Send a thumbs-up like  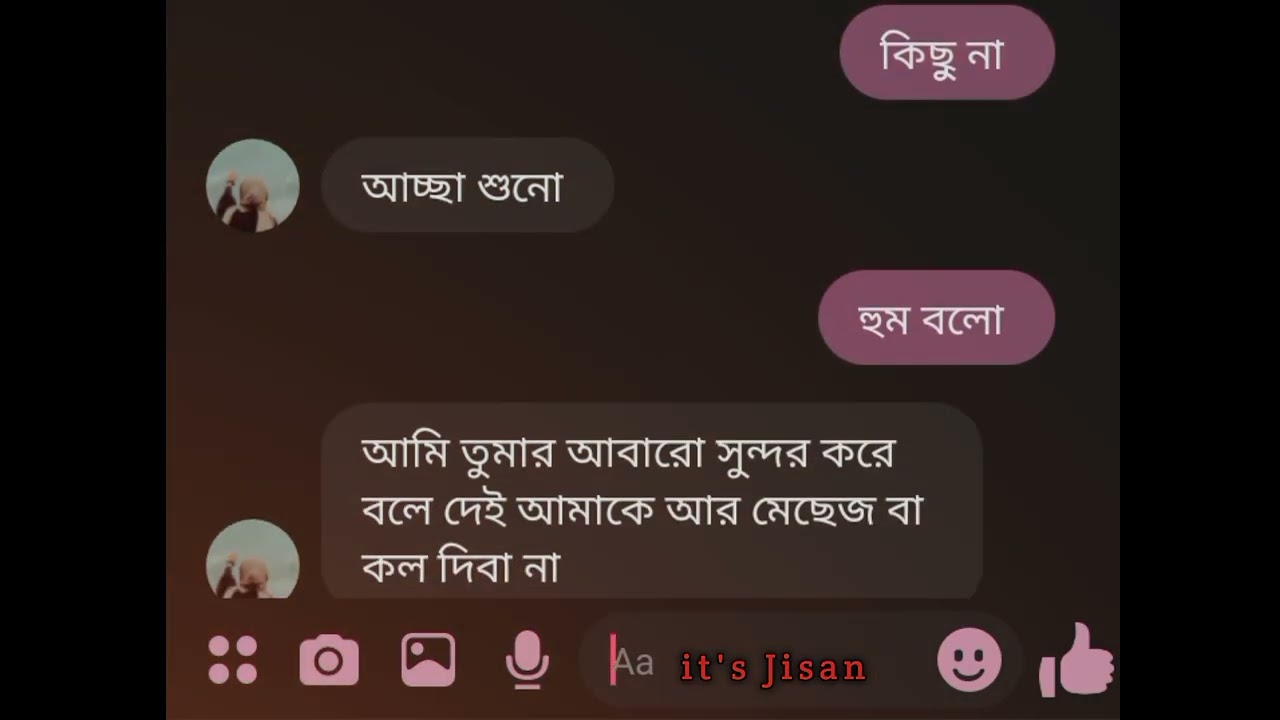(1076, 660)
